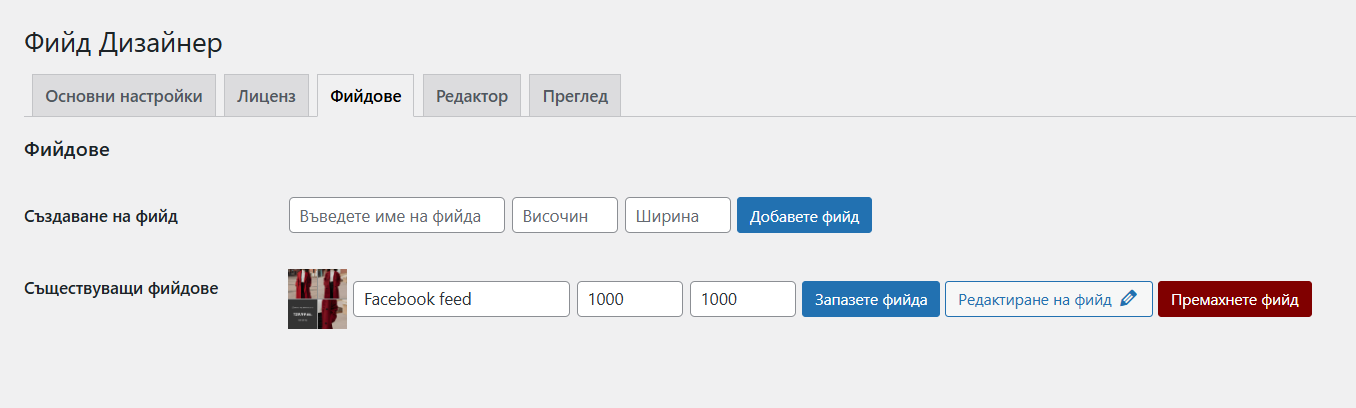Save the feed with Запазете фийда

point(870,299)
